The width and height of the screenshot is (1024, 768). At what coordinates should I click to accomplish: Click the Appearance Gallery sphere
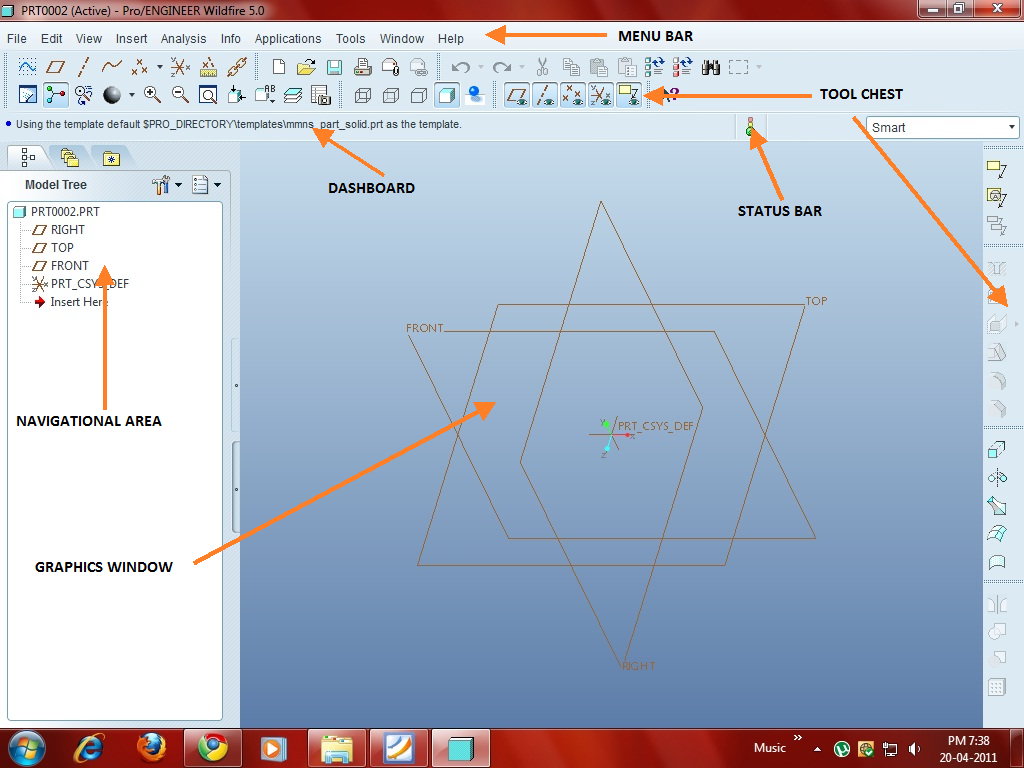(x=112, y=95)
